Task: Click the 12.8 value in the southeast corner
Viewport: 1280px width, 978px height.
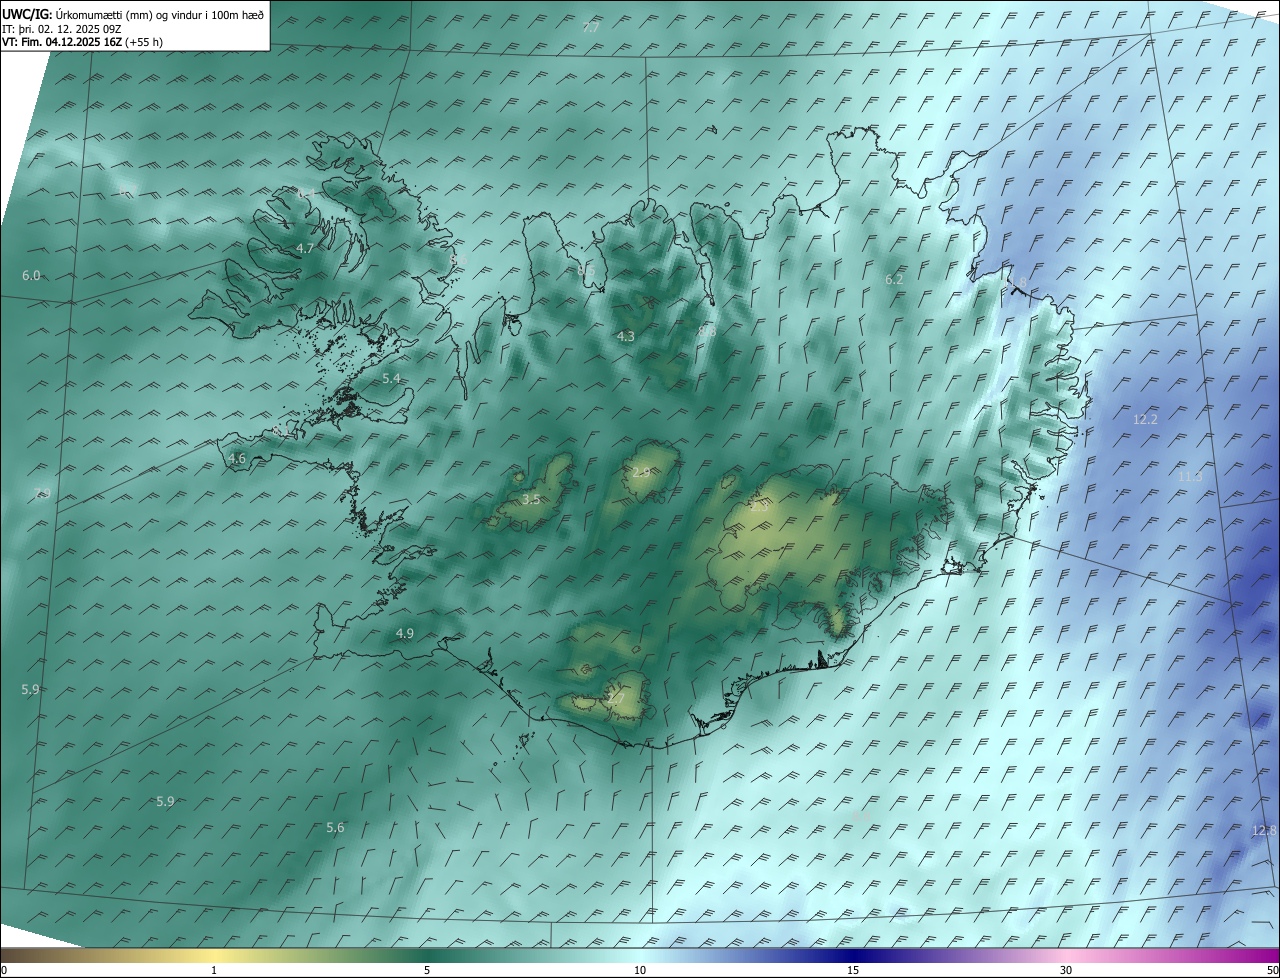Action: point(1264,830)
